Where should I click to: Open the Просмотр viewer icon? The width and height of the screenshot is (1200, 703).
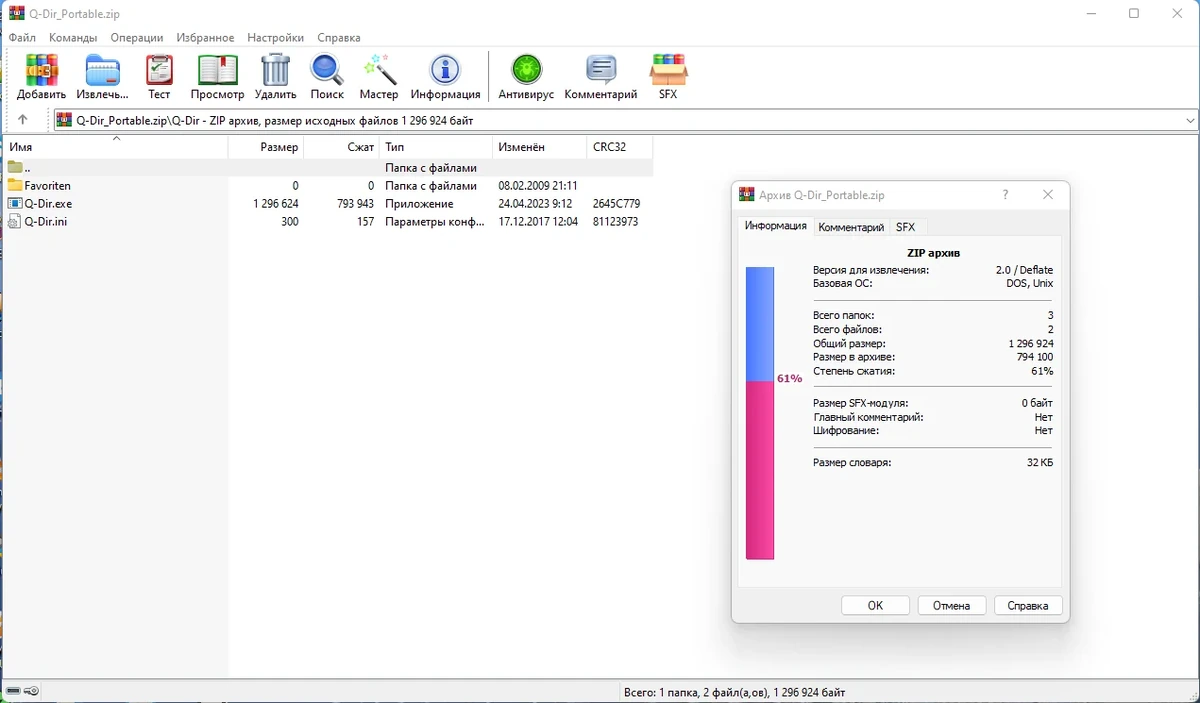coord(217,70)
